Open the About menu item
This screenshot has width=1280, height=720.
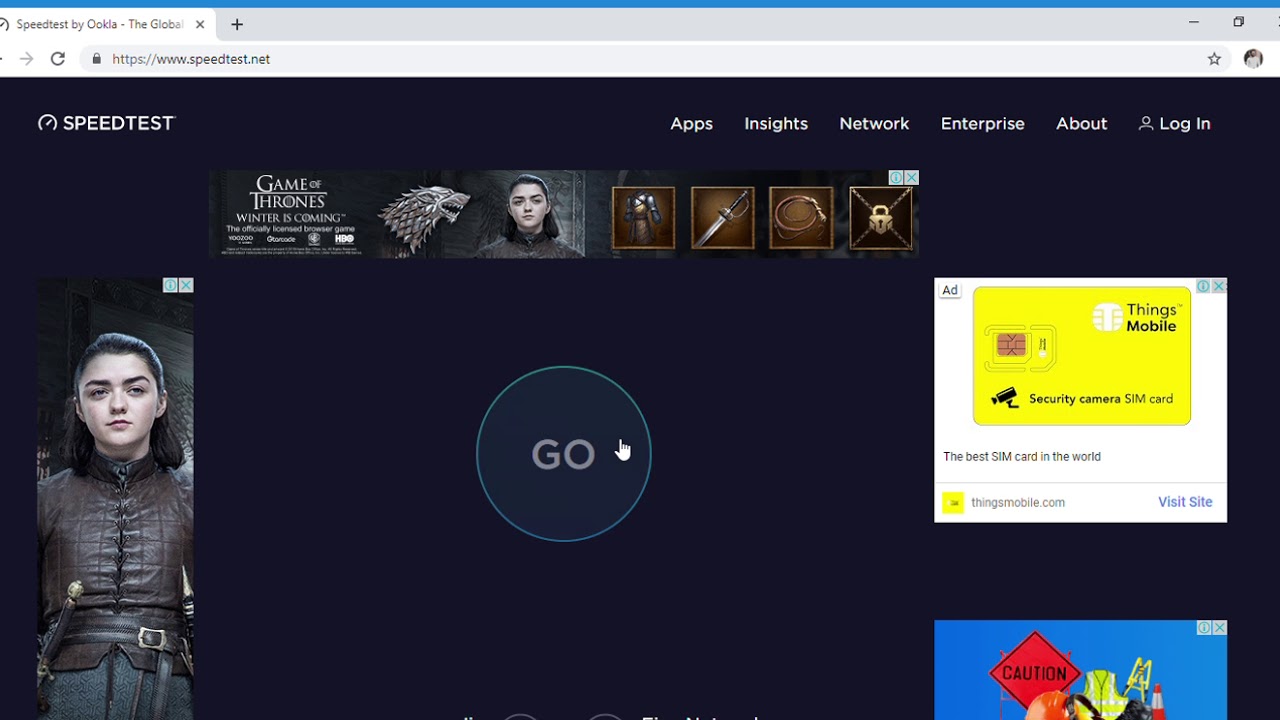pyautogui.click(x=1081, y=124)
